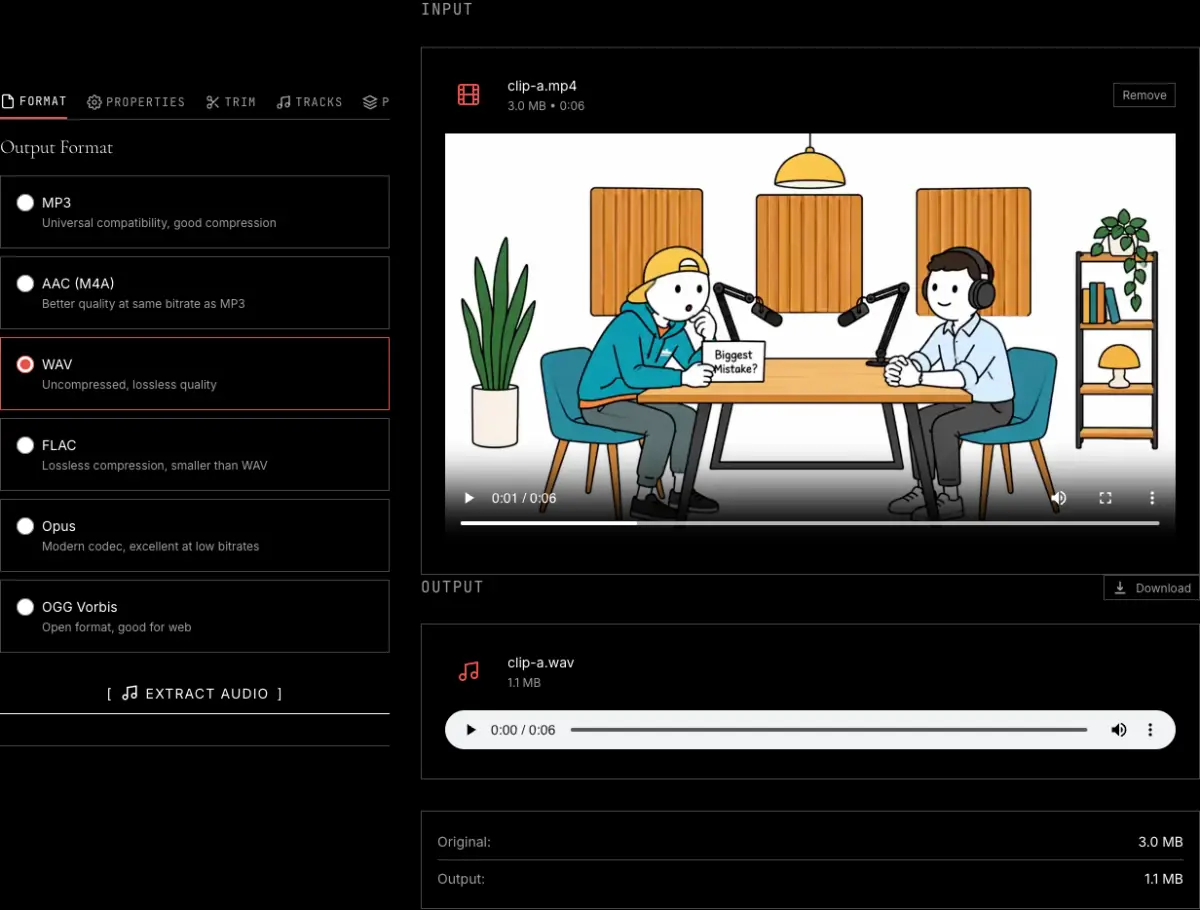Open the audio player three-dot menu
The image size is (1200, 910).
tap(1151, 730)
